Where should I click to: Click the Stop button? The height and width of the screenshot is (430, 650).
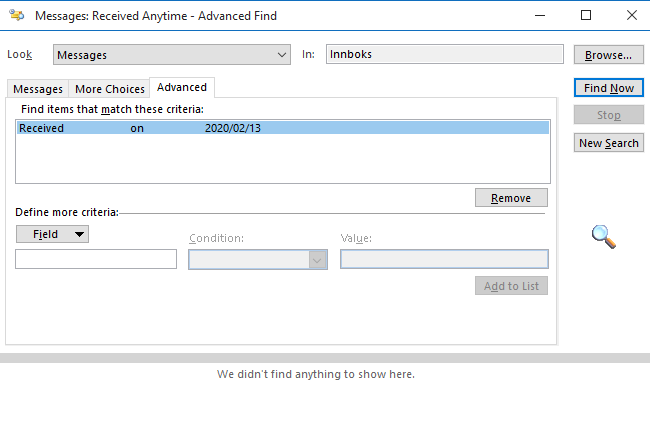pyautogui.click(x=609, y=115)
